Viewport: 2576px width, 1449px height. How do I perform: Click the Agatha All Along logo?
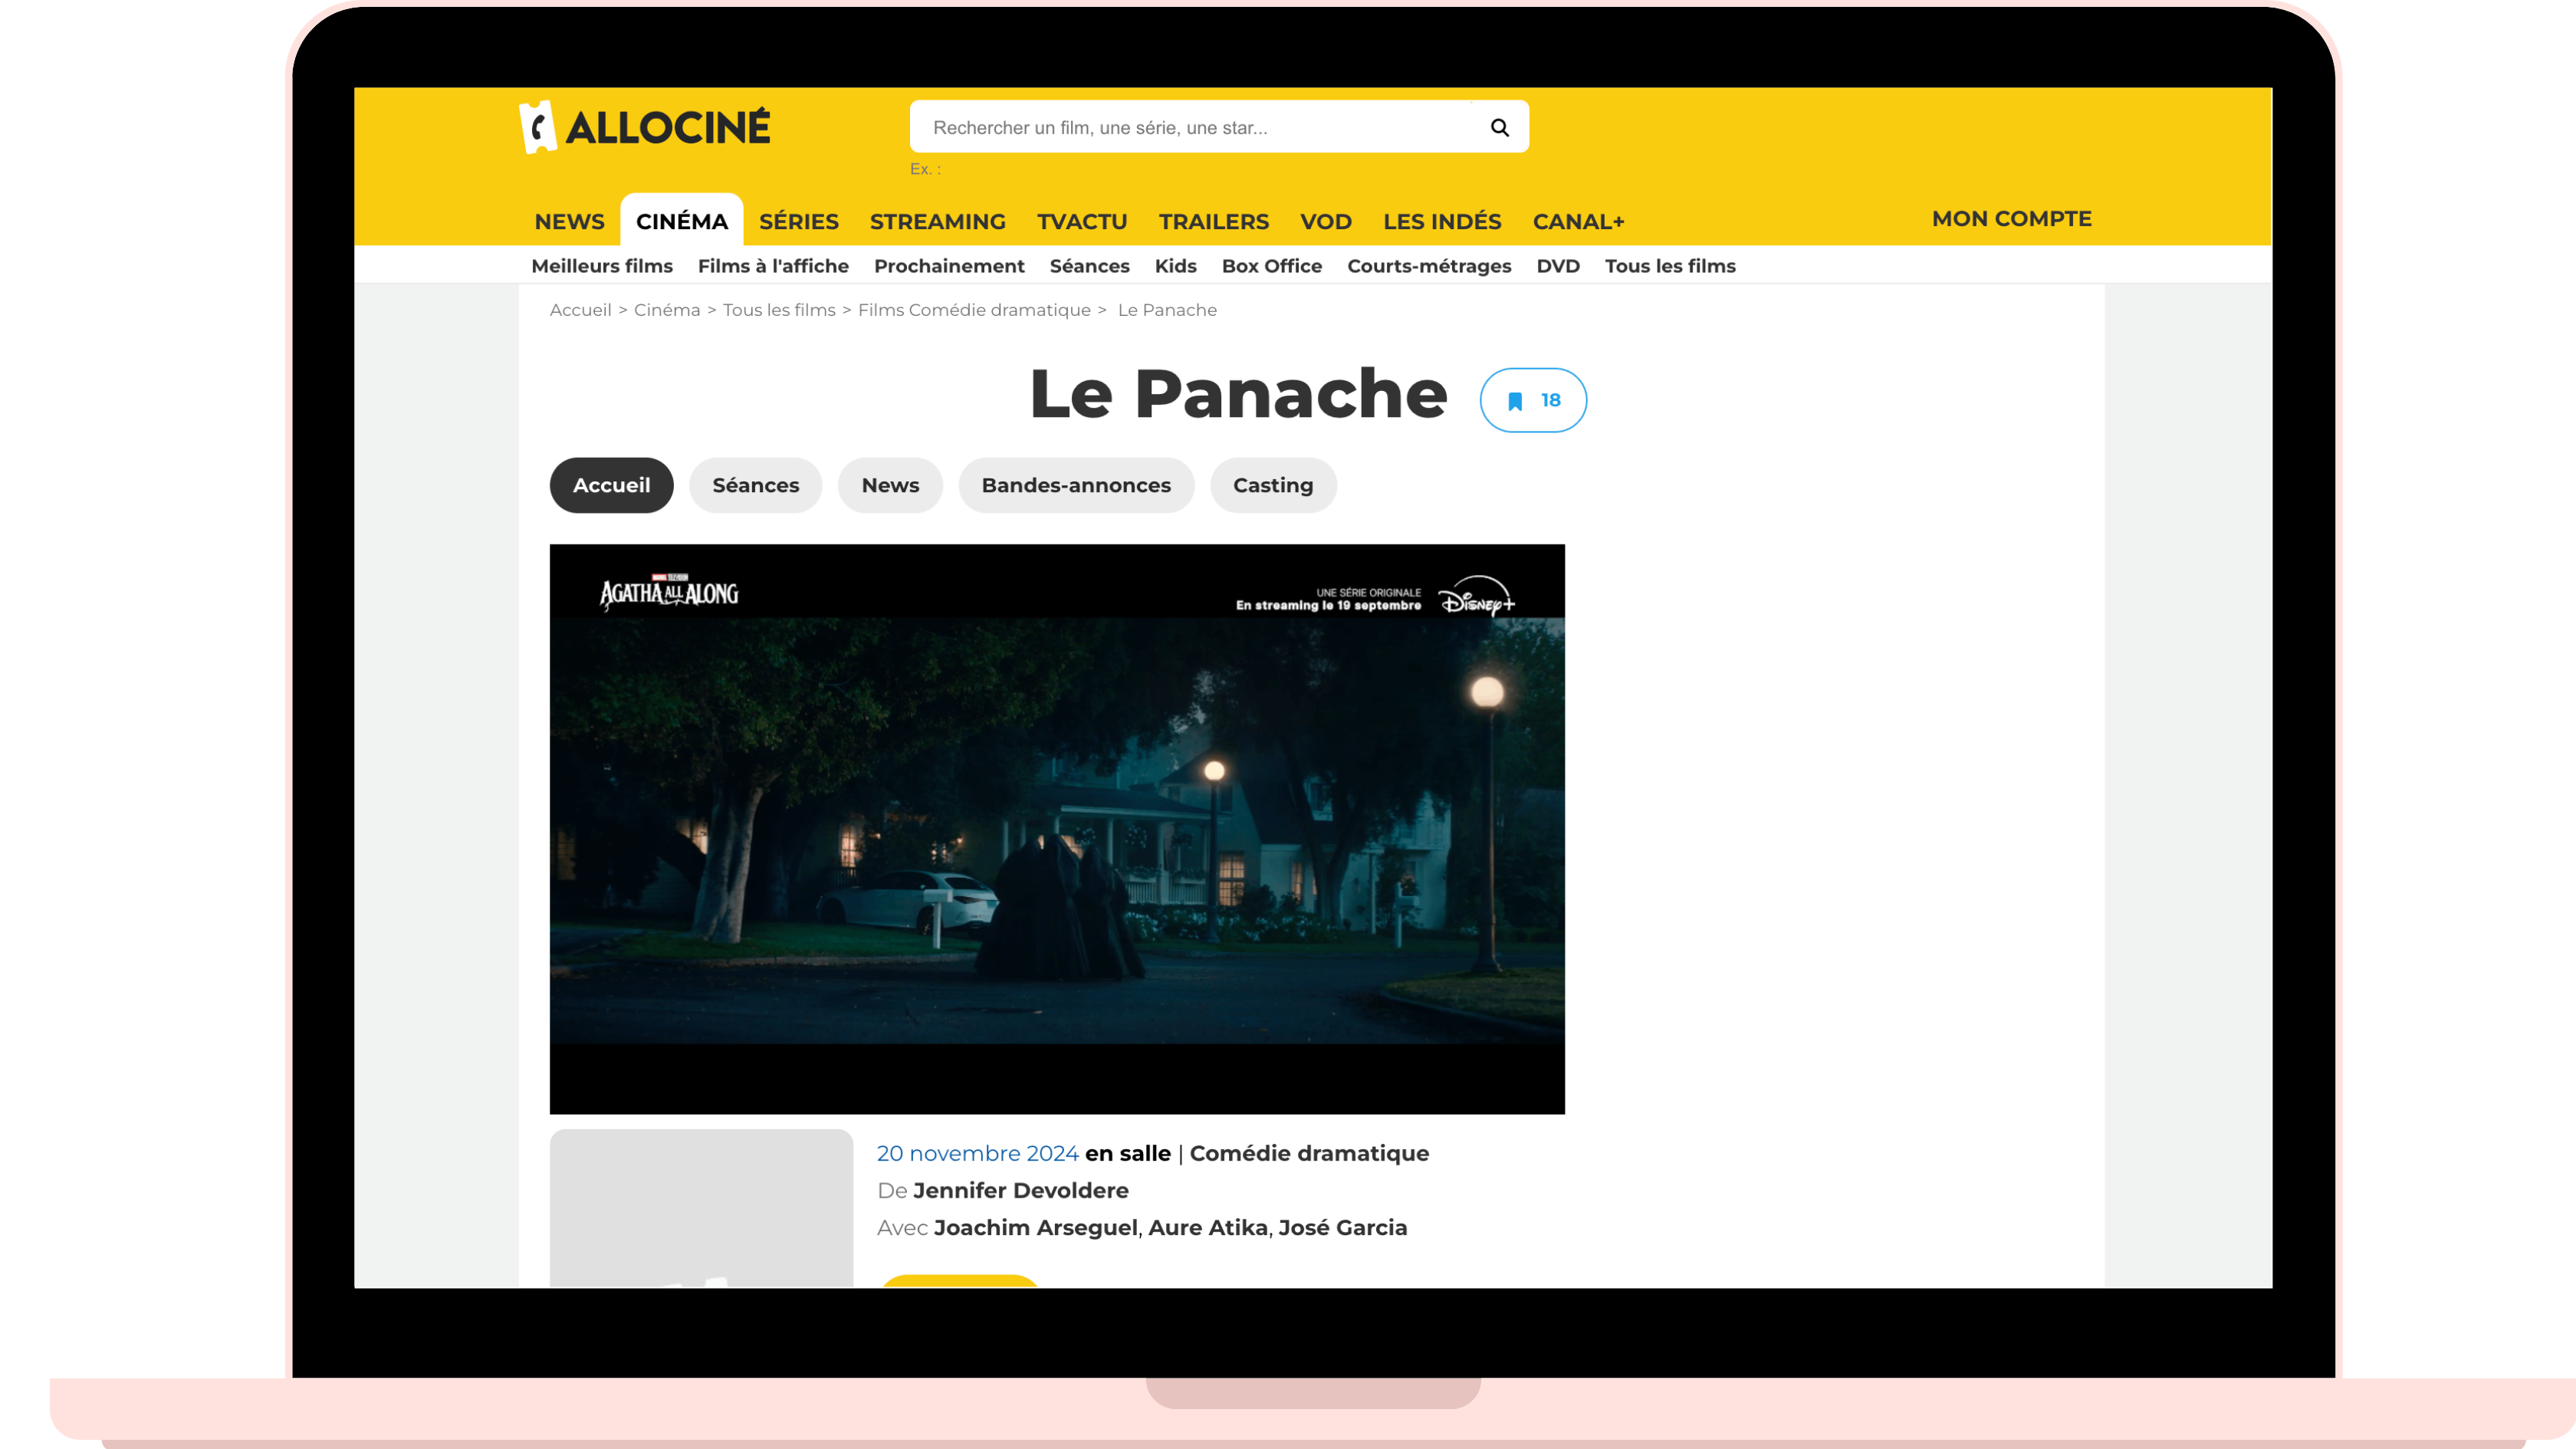[668, 593]
